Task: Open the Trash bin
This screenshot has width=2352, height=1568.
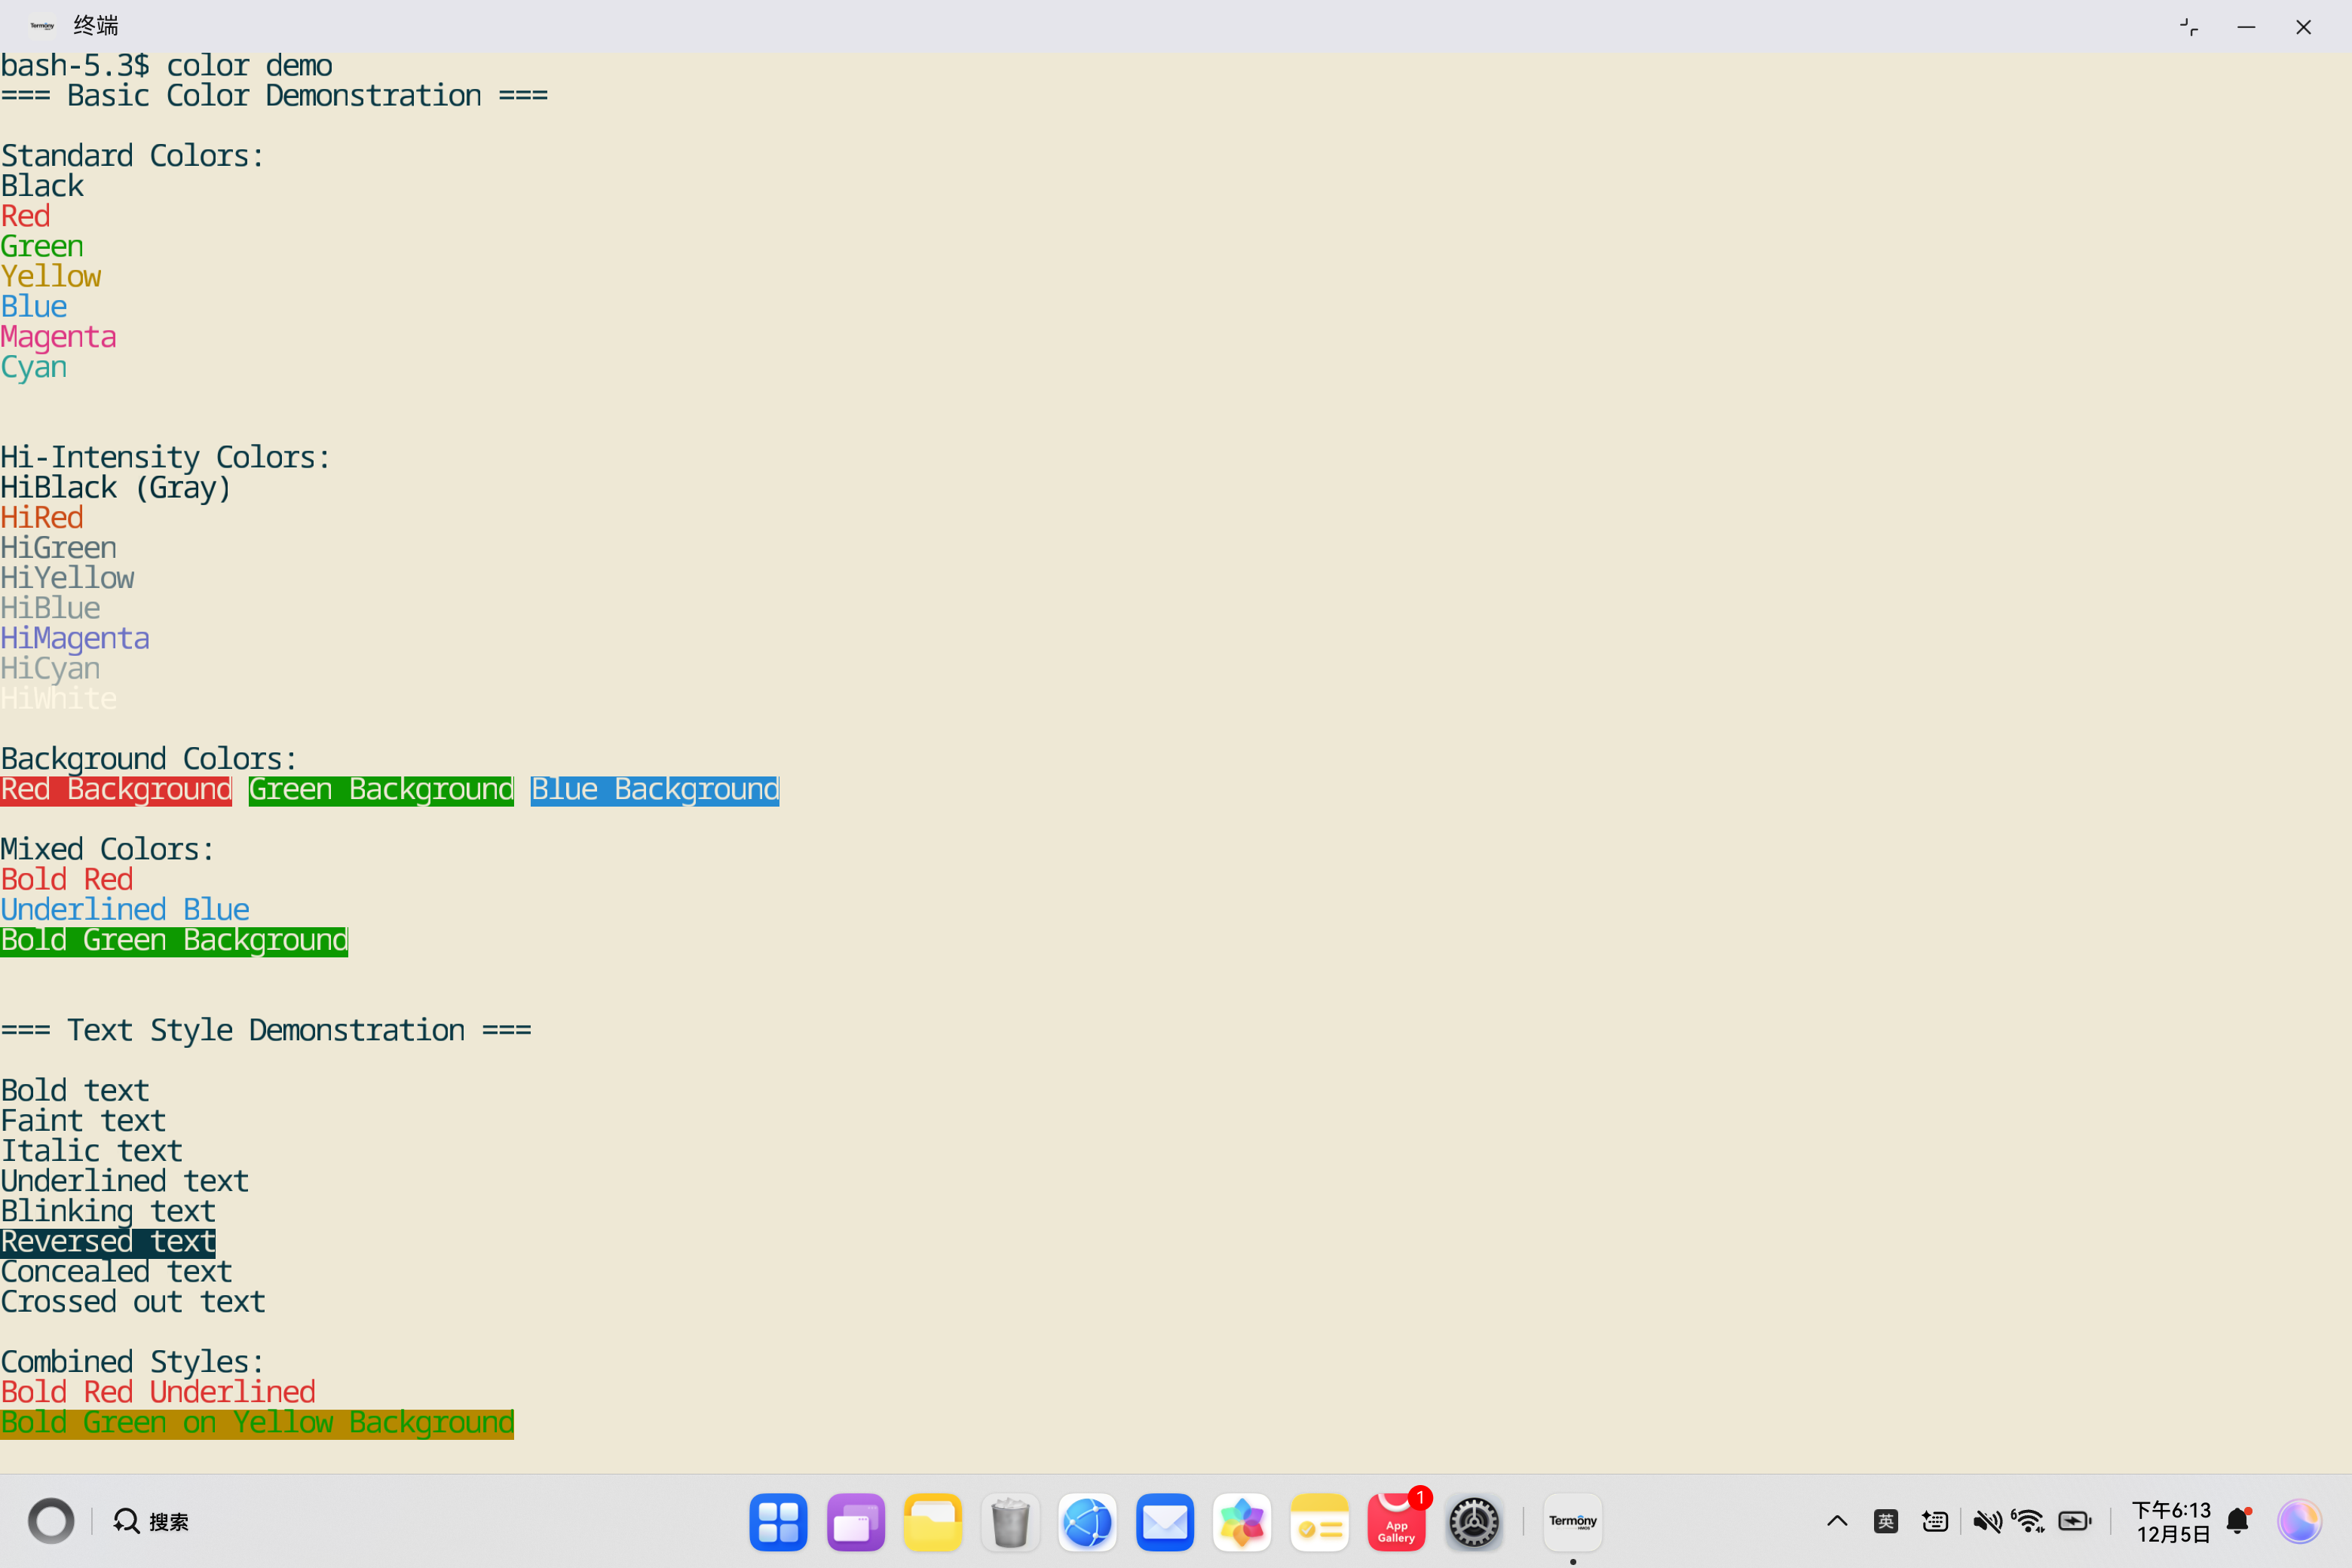Action: [1010, 1522]
